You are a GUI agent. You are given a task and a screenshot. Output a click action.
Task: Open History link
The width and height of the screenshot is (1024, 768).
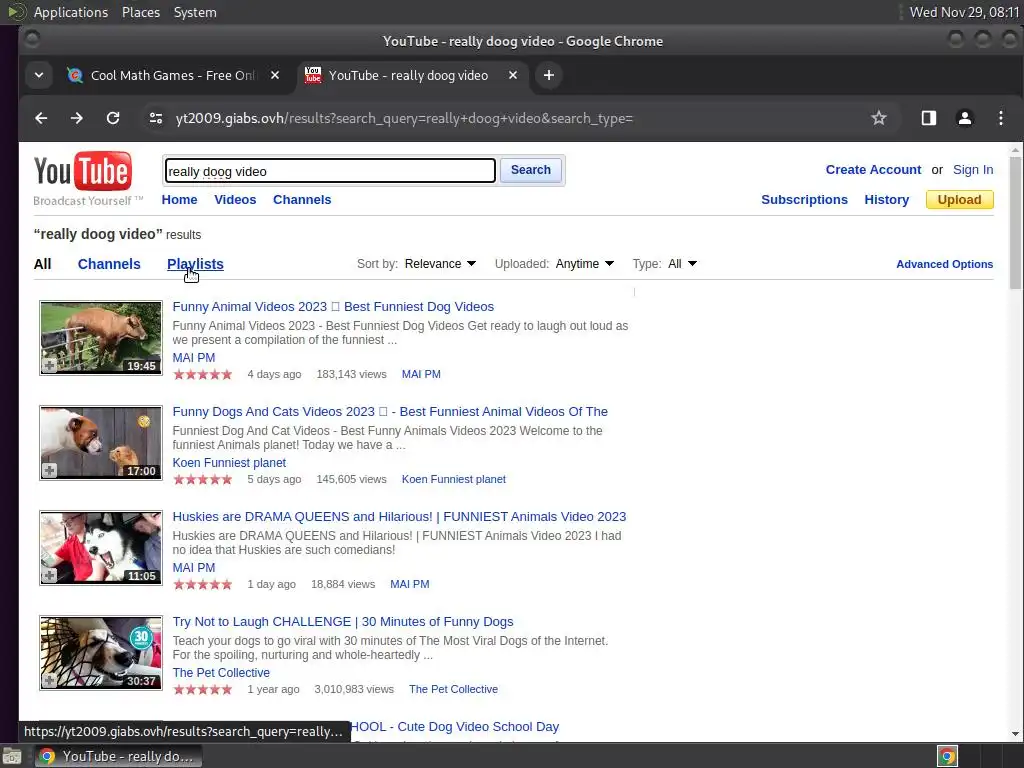pos(886,200)
